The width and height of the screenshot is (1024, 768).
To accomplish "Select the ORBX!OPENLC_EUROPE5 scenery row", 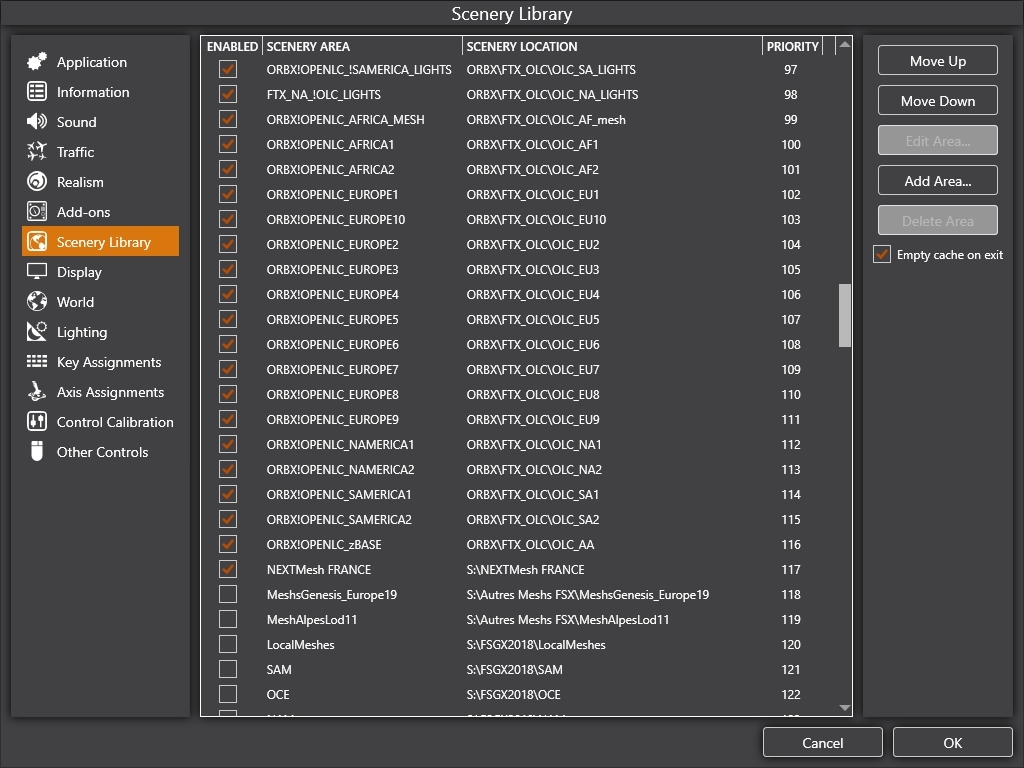I will [x=519, y=319].
